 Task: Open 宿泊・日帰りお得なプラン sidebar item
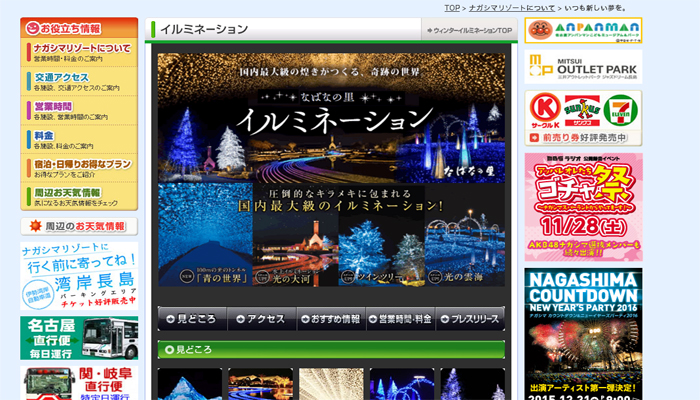(x=79, y=168)
